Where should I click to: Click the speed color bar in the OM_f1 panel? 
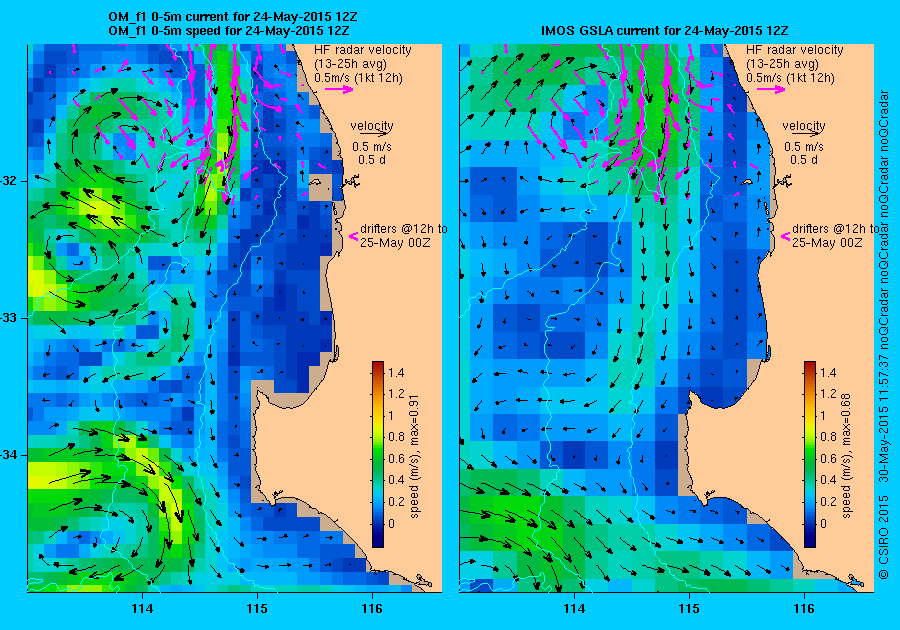[x=378, y=454]
